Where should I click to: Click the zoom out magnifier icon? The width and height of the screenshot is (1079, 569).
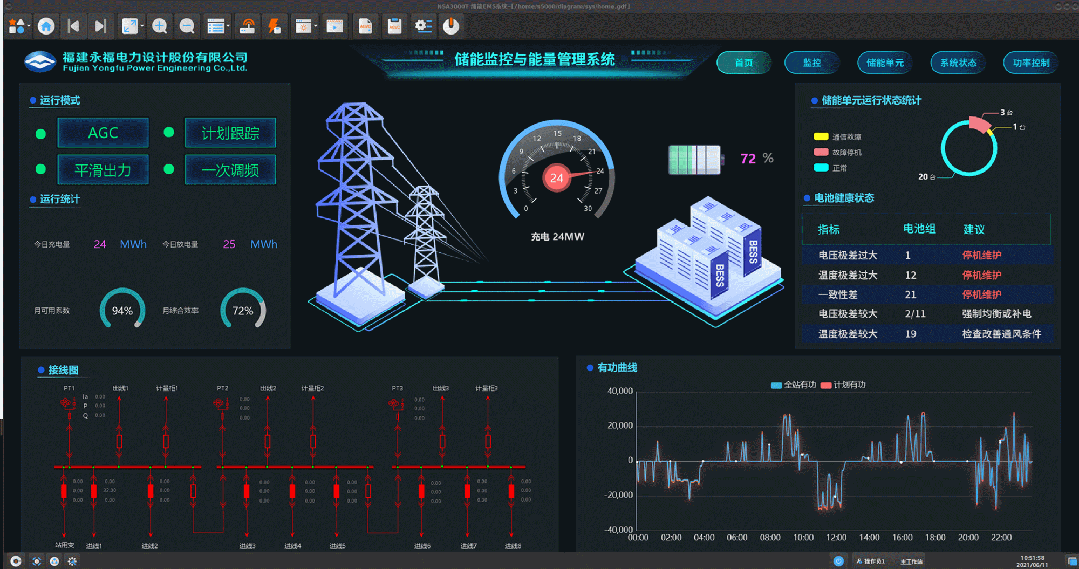tap(187, 25)
